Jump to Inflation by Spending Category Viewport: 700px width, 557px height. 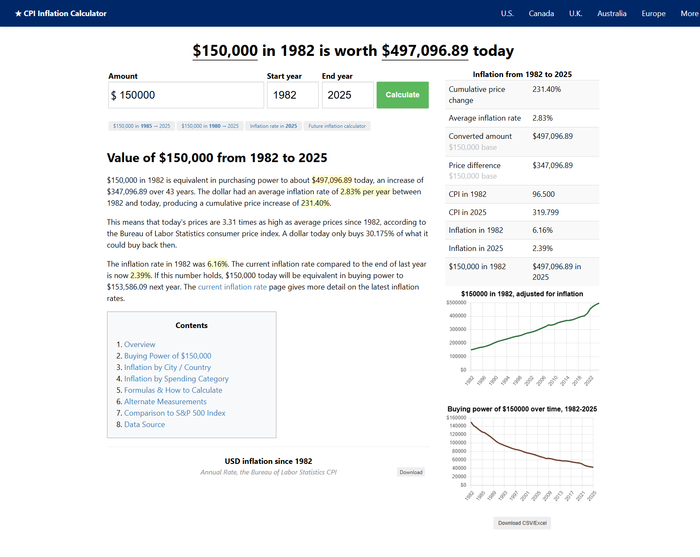[176, 379]
